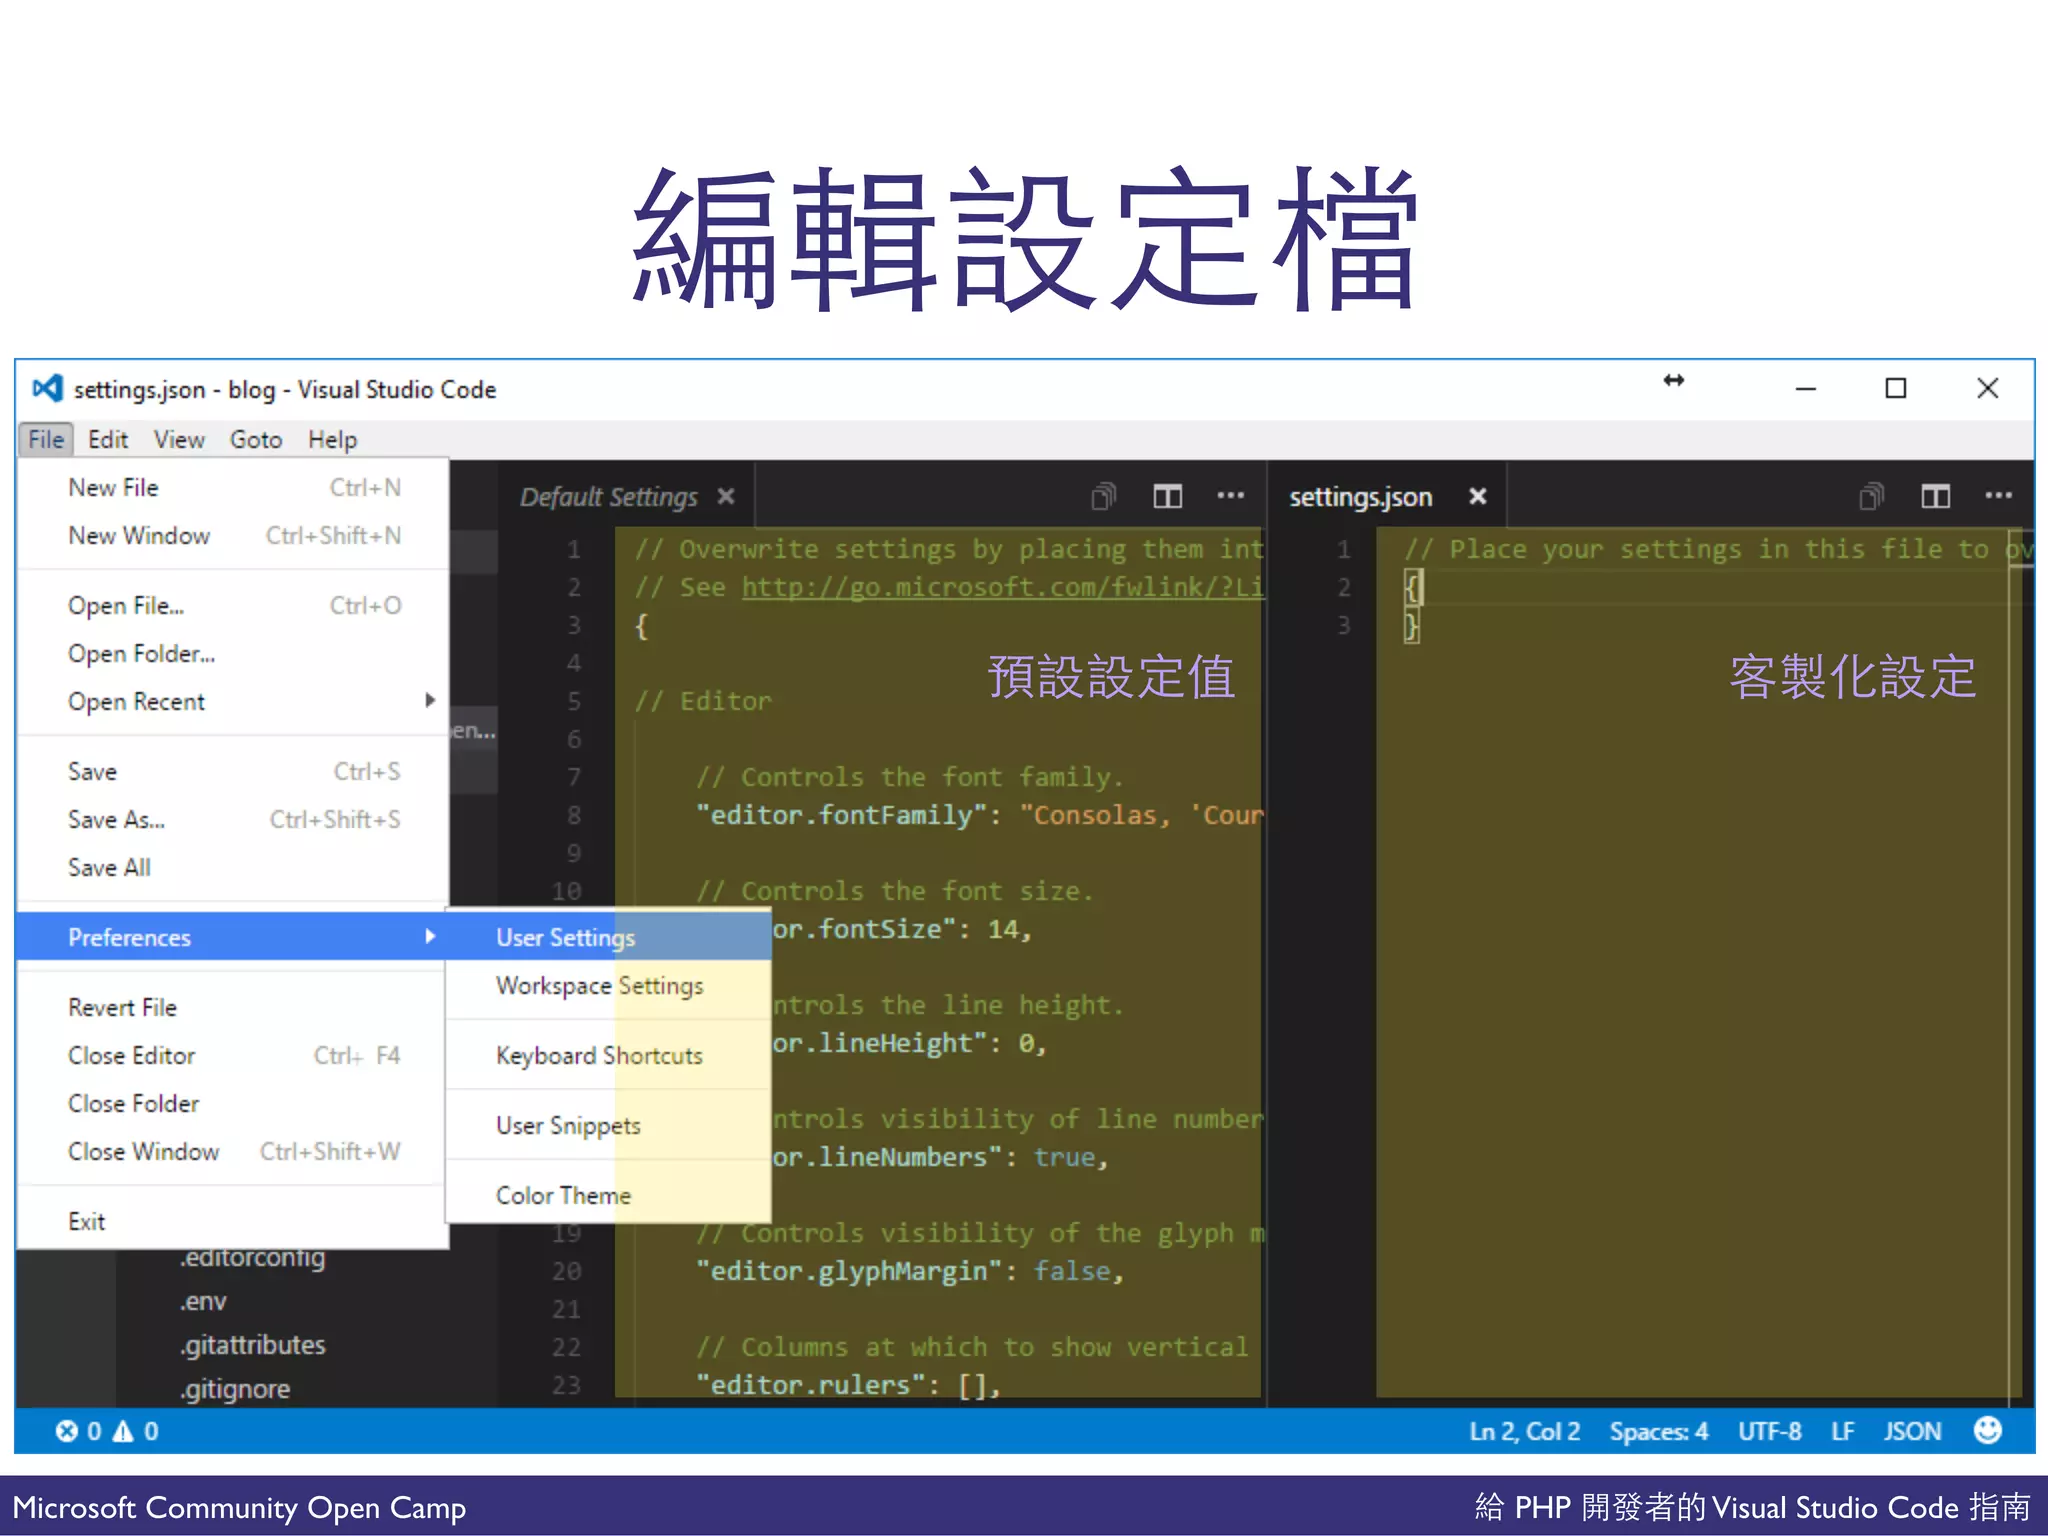The height and width of the screenshot is (1536, 2048).
Task: Expand the Preferences submenu arrow
Action: coord(430,936)
